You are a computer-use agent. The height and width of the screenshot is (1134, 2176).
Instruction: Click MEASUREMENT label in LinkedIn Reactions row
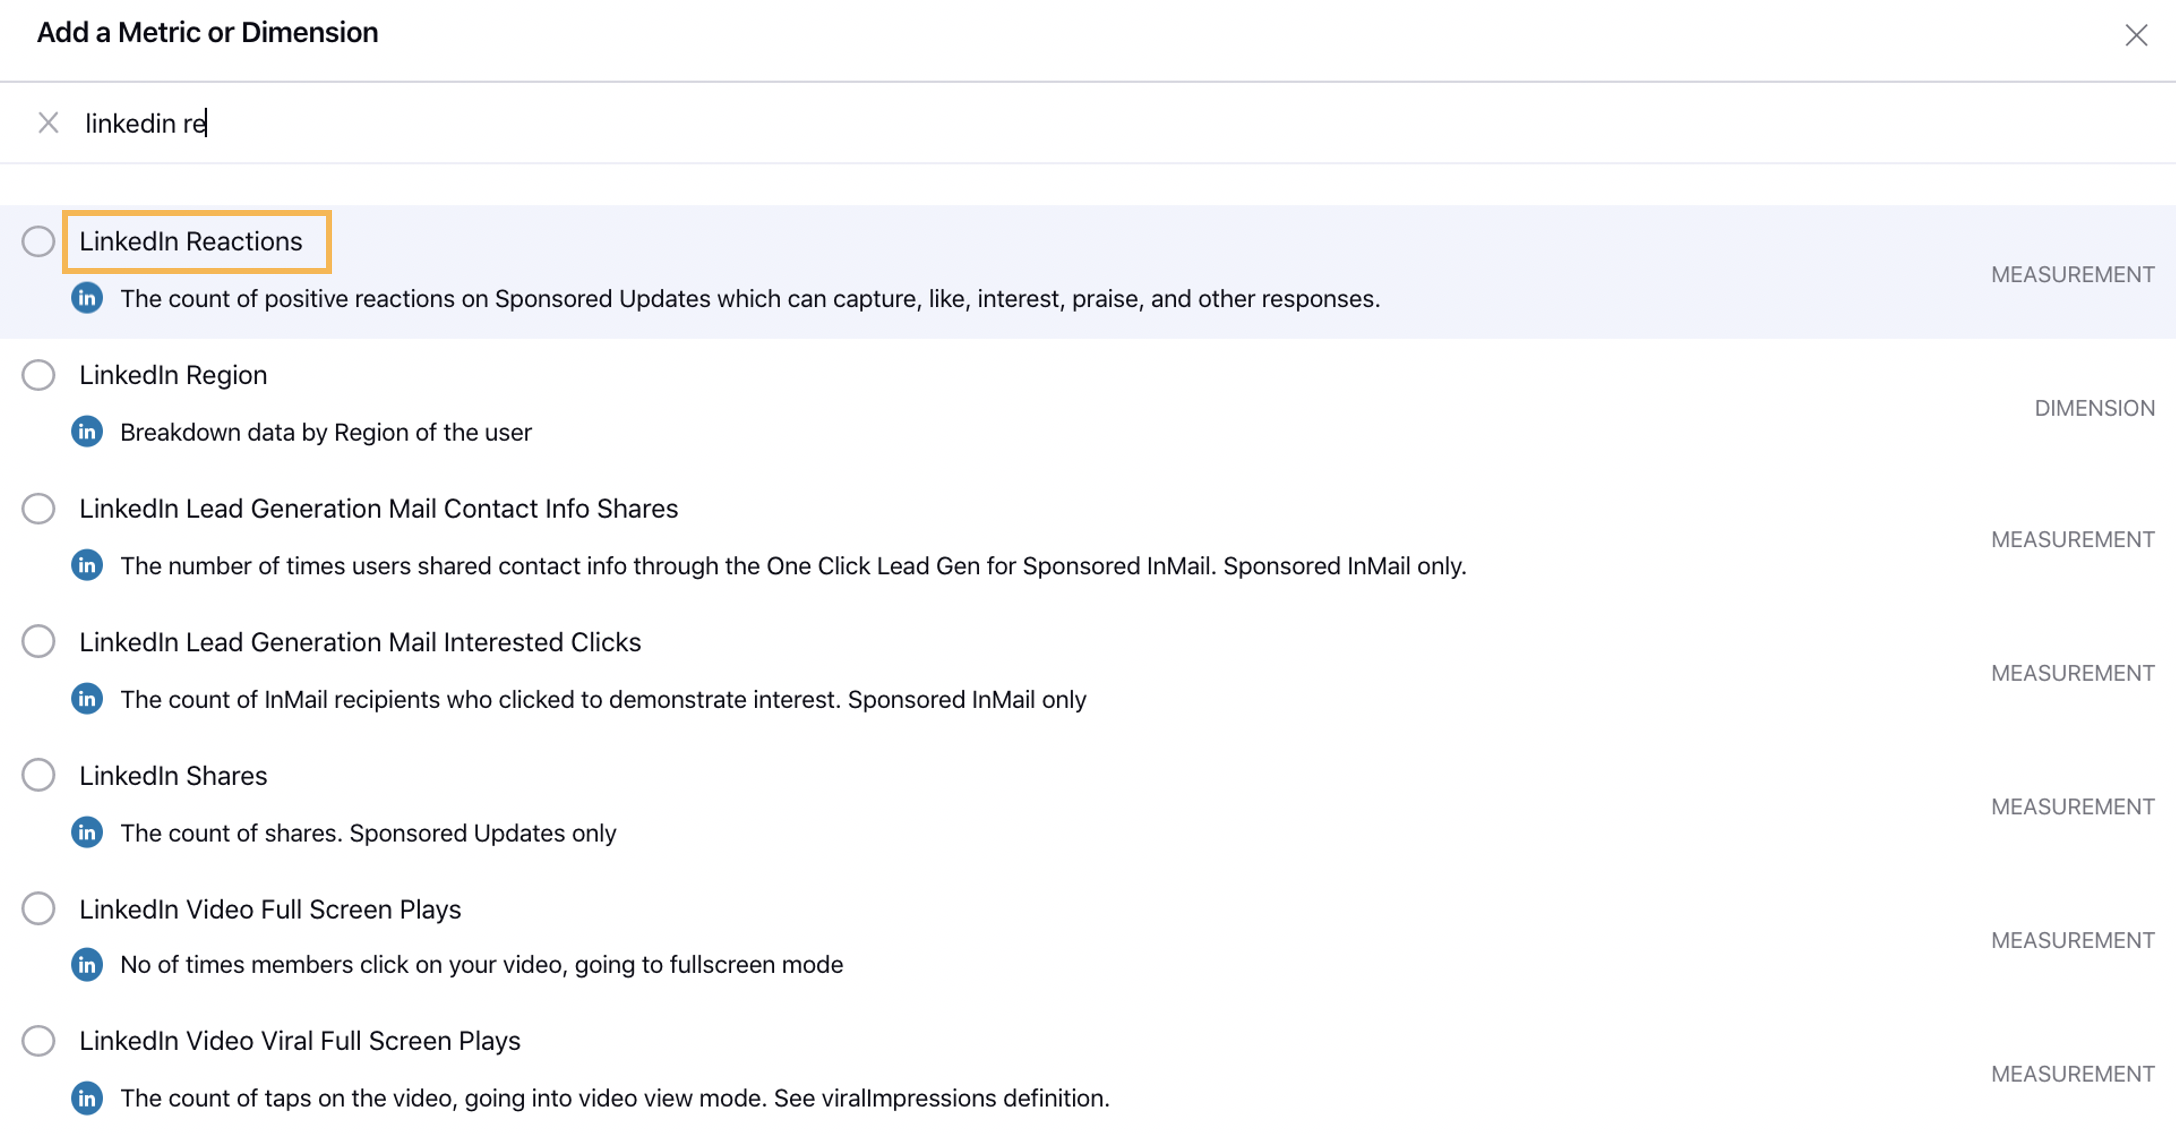[x=2073, y=274]
